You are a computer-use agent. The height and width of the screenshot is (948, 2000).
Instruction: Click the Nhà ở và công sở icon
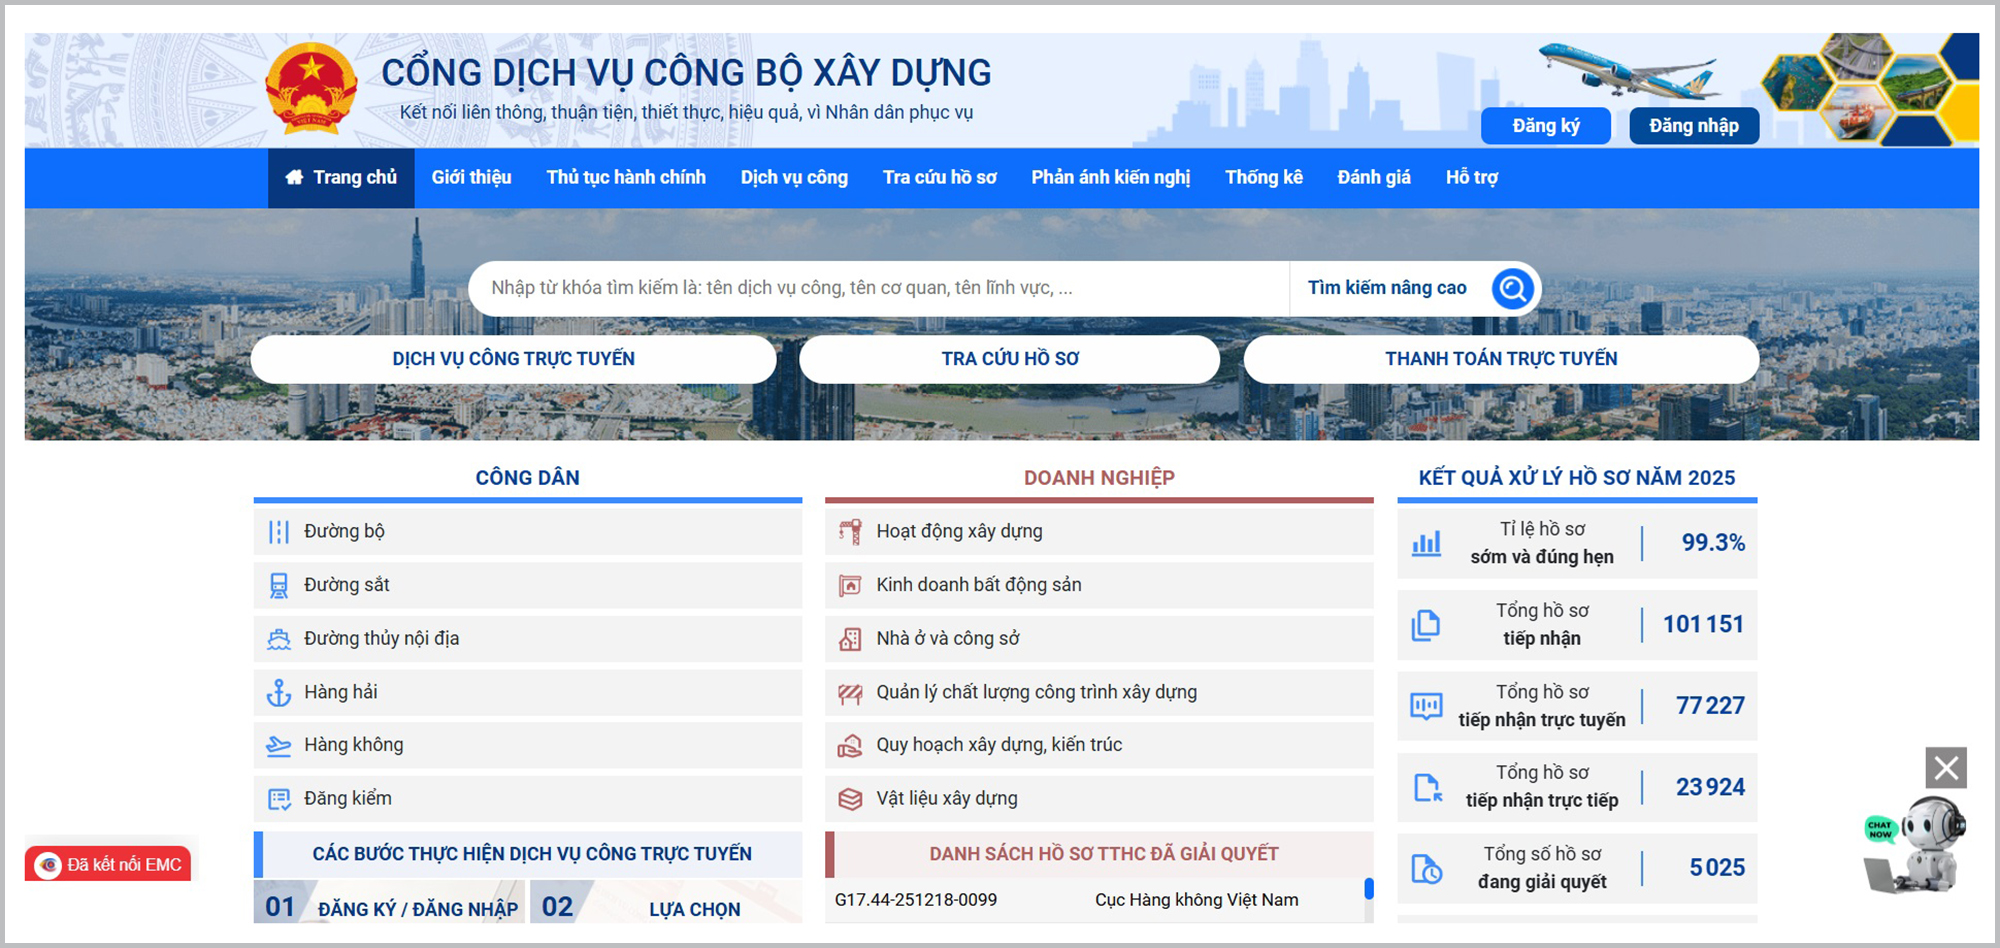coord(849,638)
